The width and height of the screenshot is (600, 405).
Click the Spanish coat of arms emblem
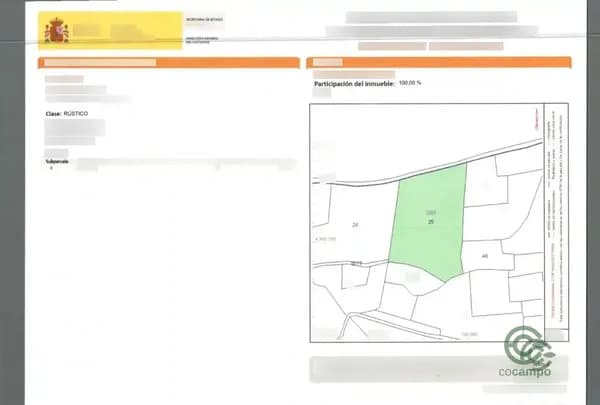(x=57, y=31)
